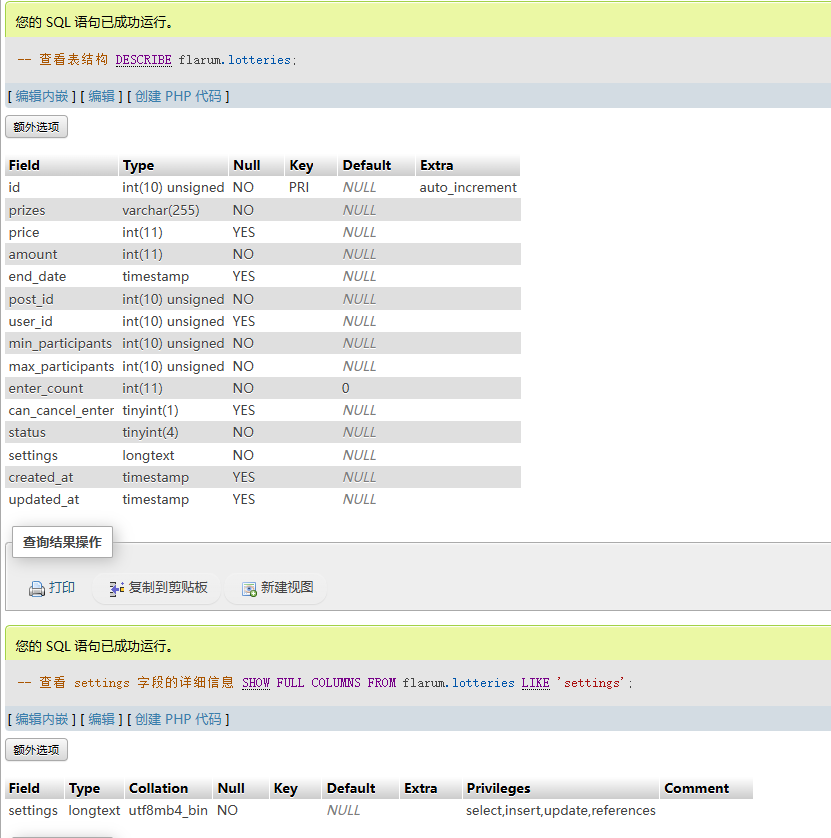Select 'settings' field cell in DESCRIBE table

click(61, 455)
